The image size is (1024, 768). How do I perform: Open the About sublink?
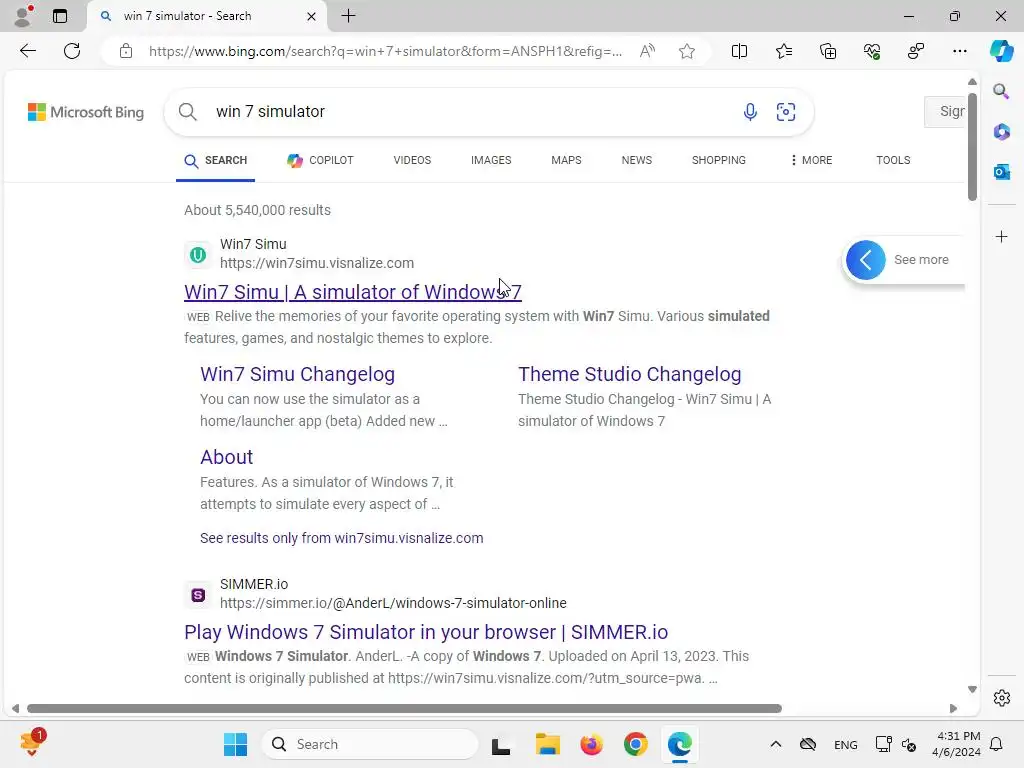[226, 457]
